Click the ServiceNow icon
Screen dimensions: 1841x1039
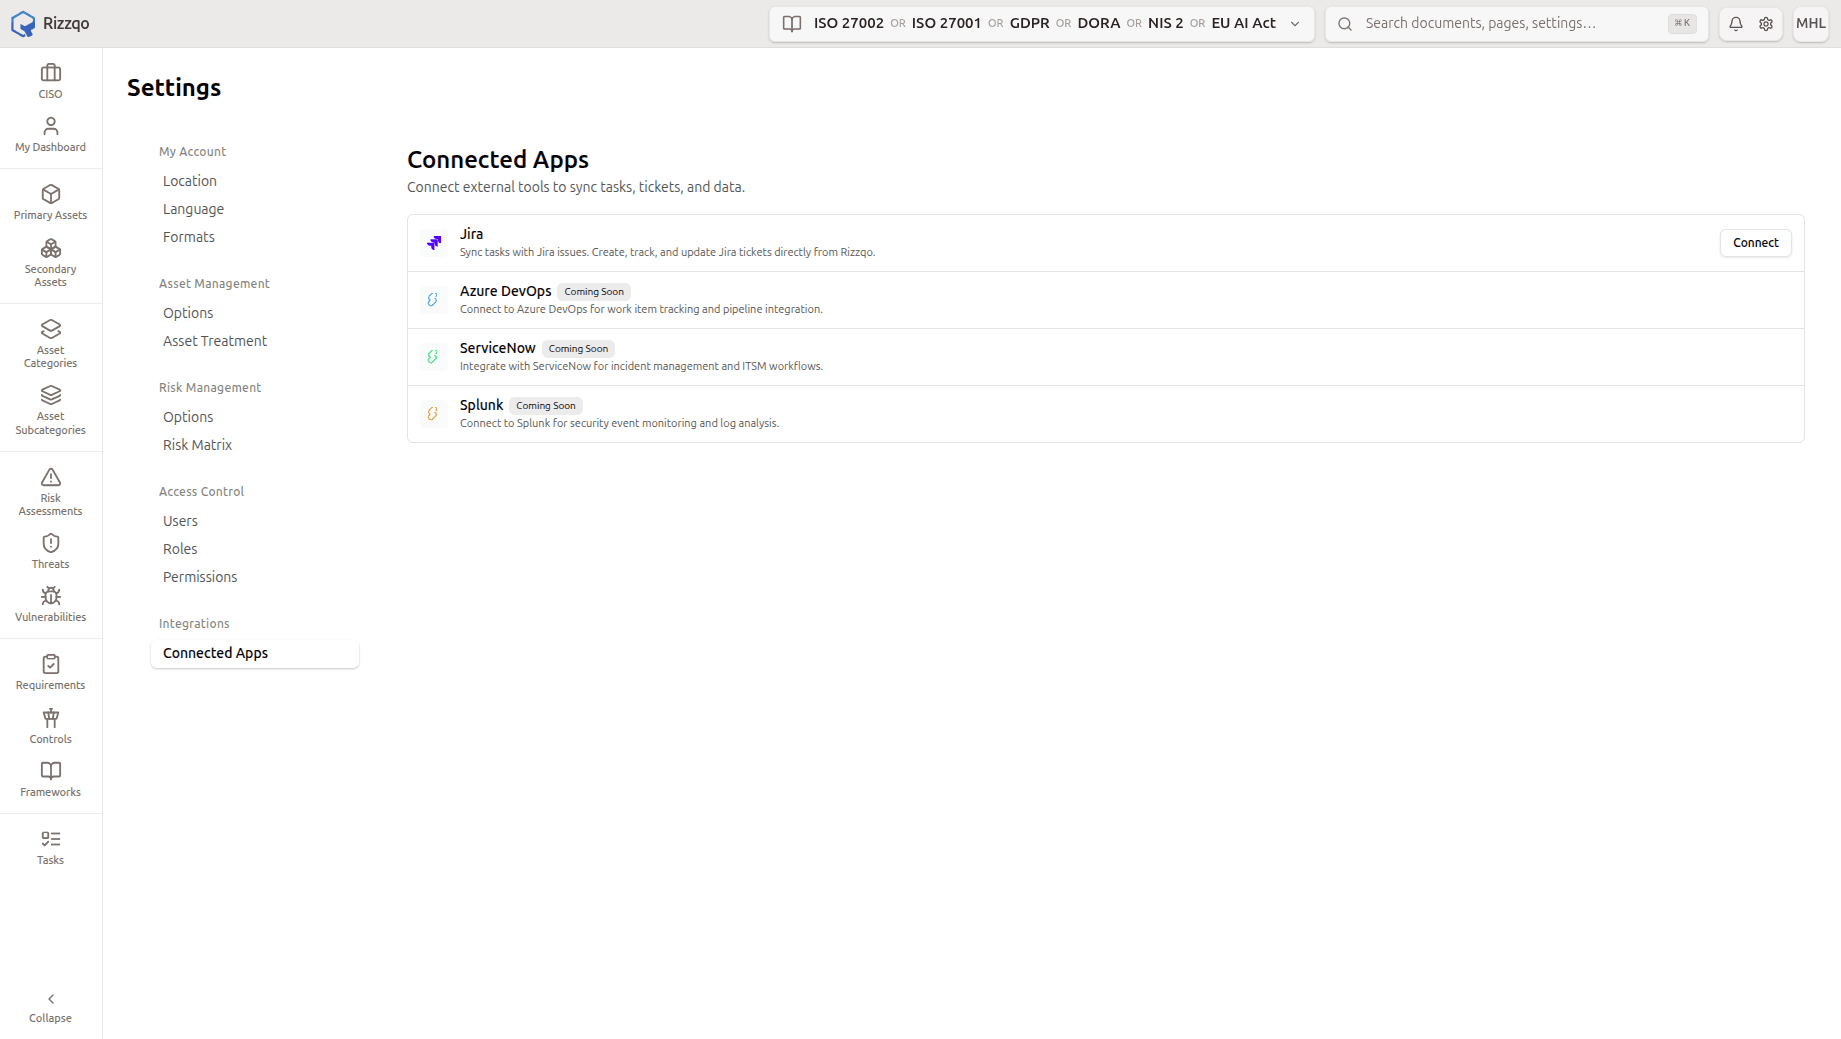(x=433, y=356)
